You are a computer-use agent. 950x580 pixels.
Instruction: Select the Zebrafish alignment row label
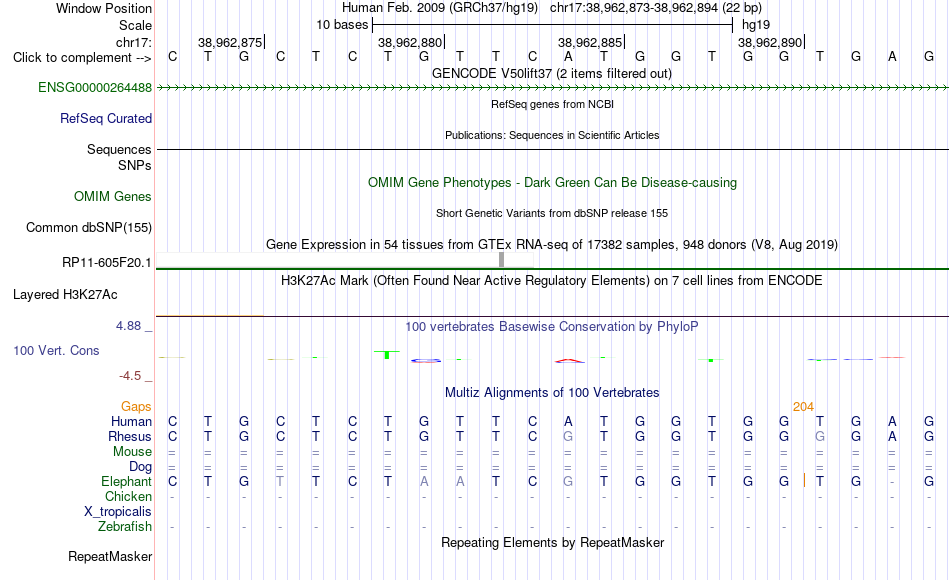[125, 526]
